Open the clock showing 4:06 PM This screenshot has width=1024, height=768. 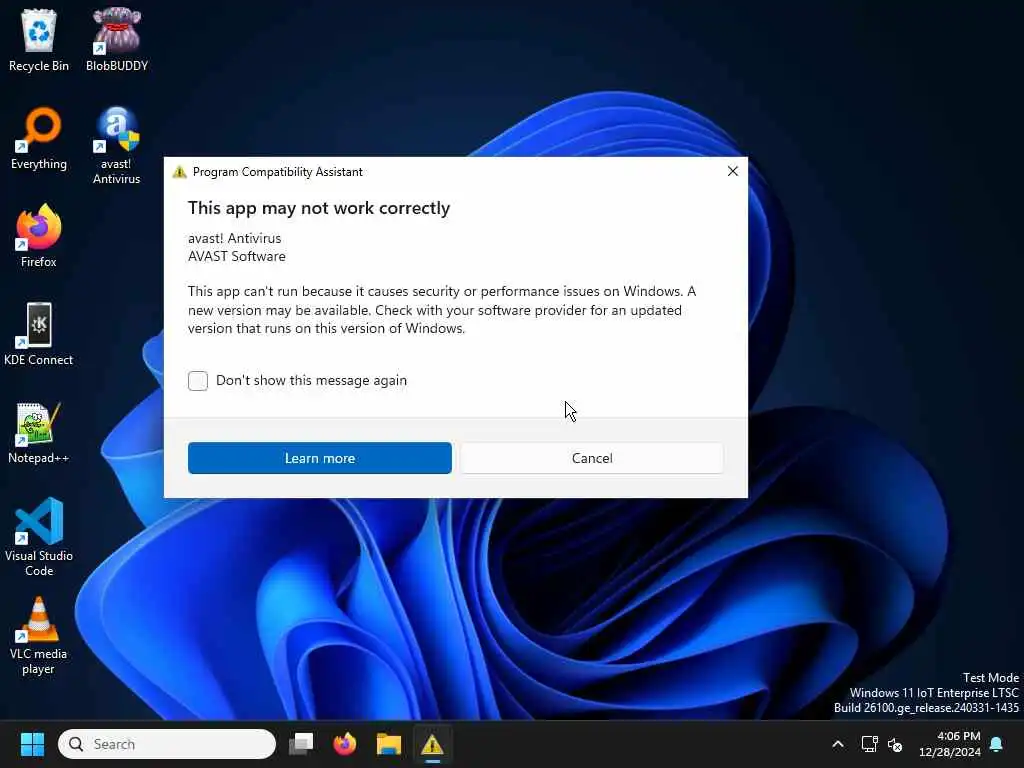coord(950,744)
